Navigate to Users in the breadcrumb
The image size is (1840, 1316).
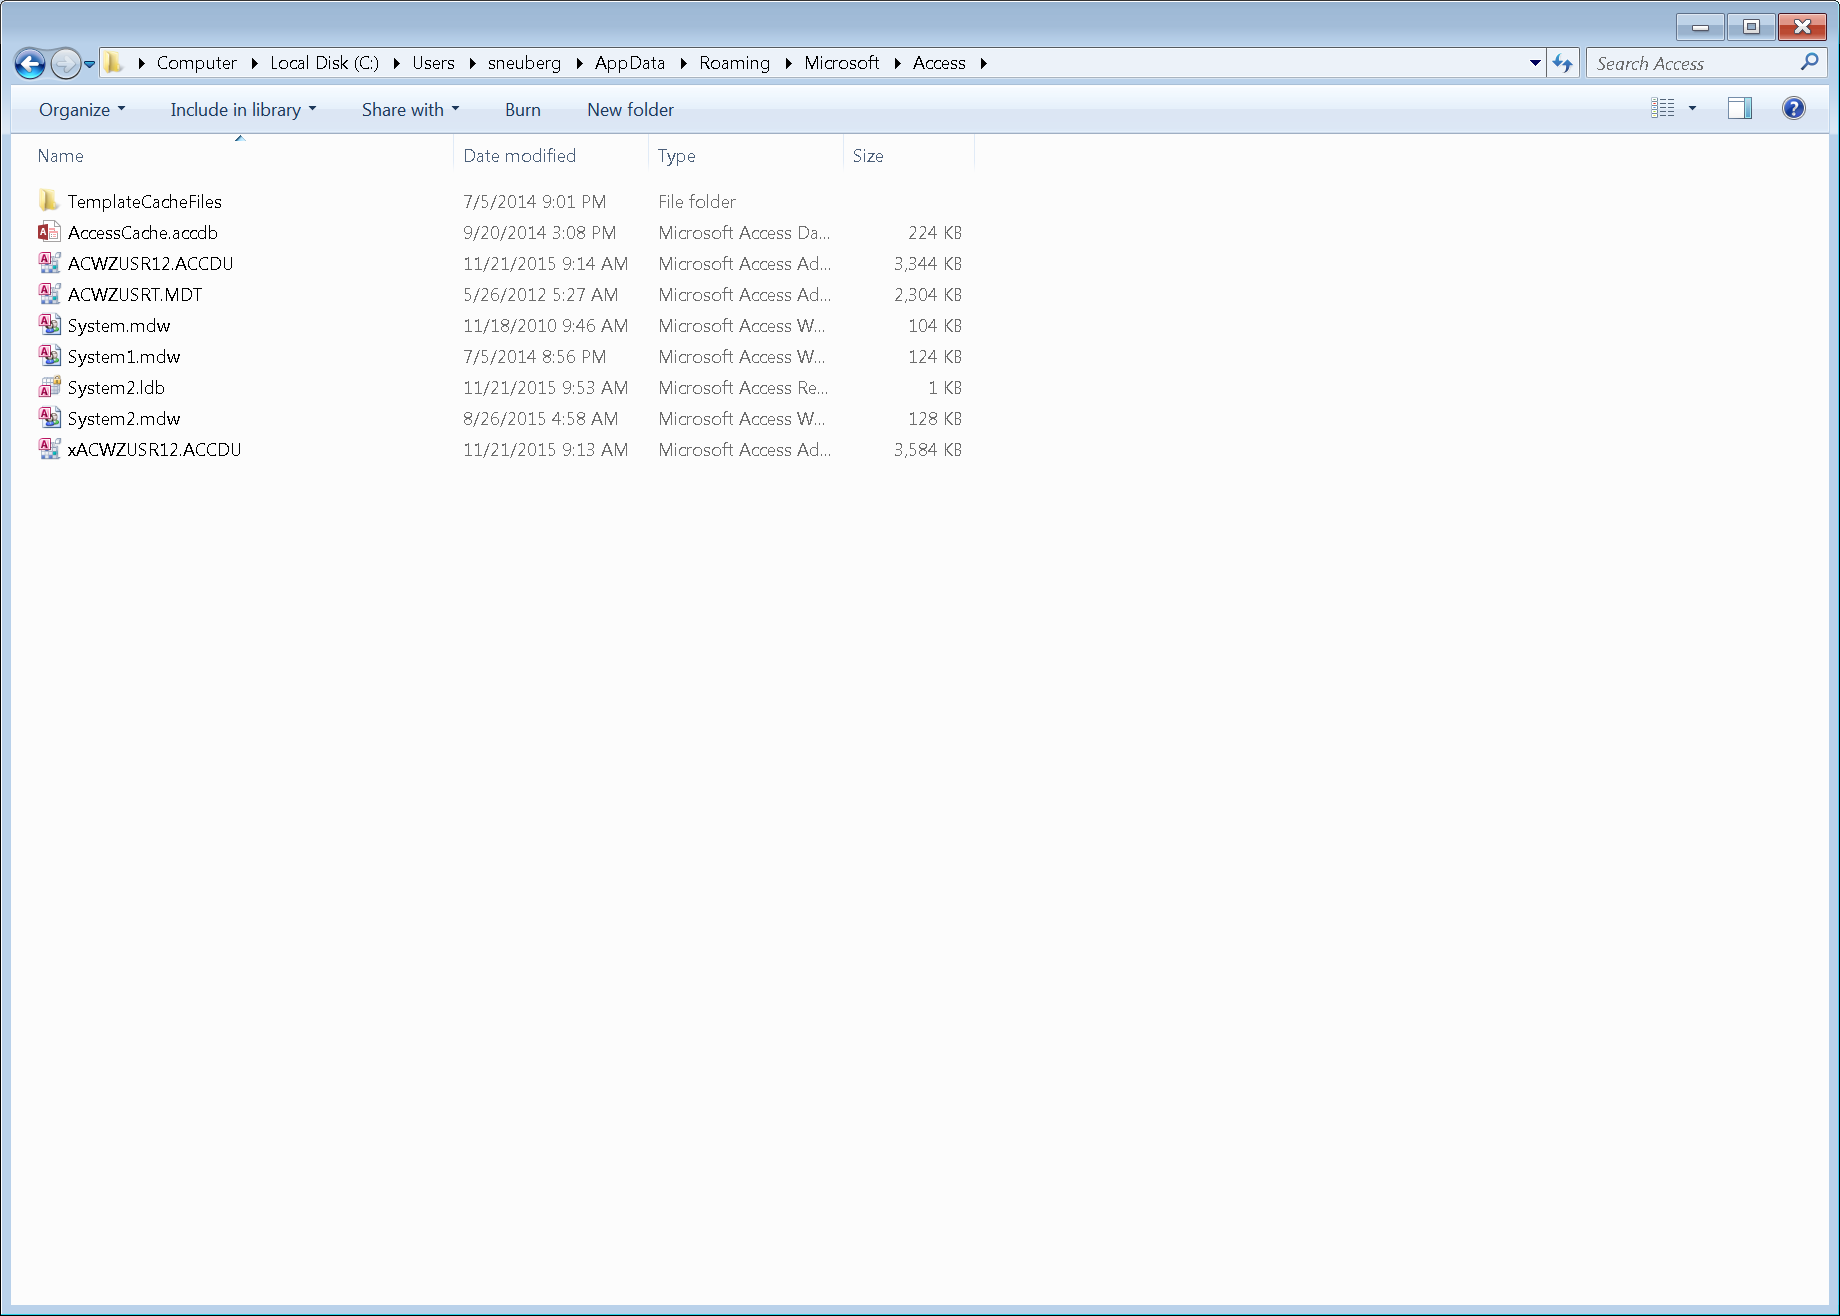pyautogui.click(x=434, y=63)
